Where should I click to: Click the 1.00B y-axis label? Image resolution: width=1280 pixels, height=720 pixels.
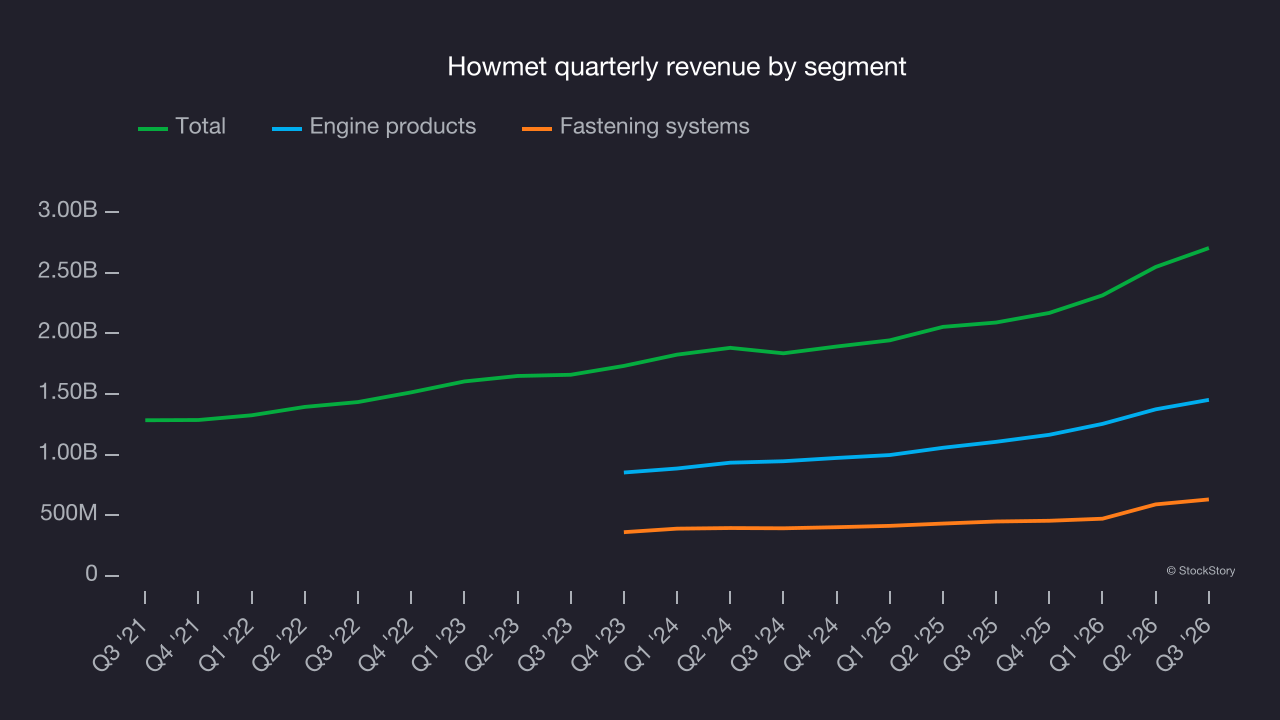(x=68, y=453)
